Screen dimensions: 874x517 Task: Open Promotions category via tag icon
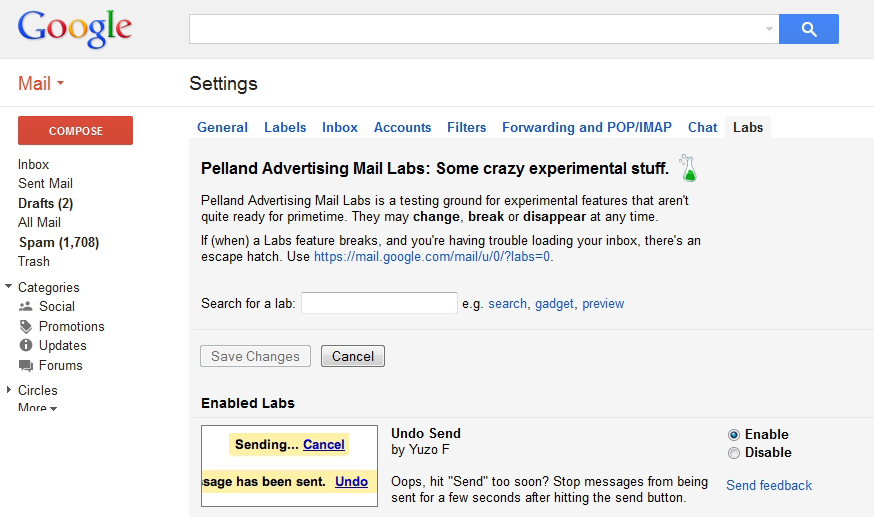(x=26, y=327)
